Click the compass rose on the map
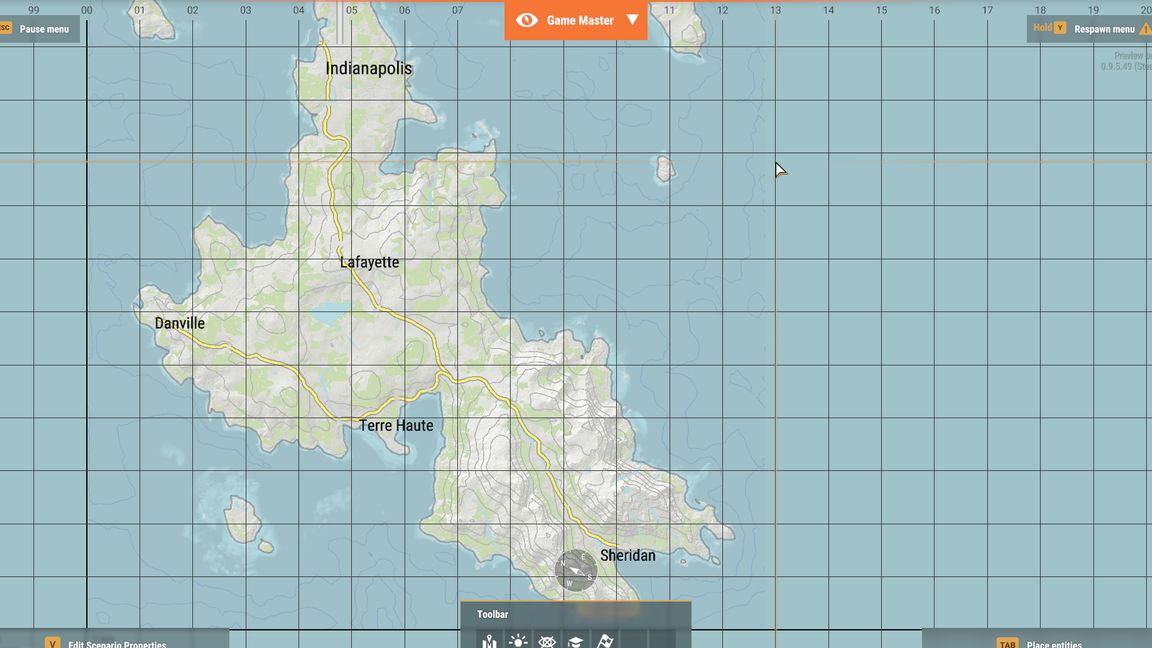 point(576,571)
